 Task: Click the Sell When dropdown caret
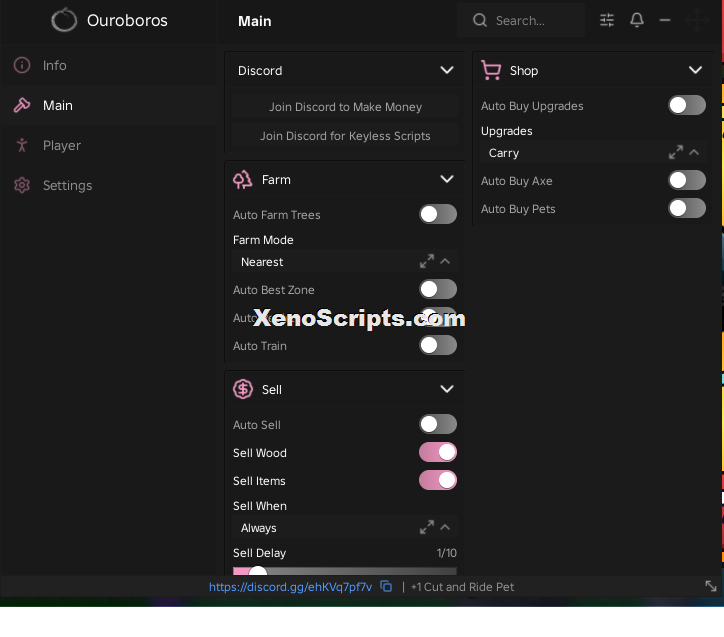click(x=445, y=527)
